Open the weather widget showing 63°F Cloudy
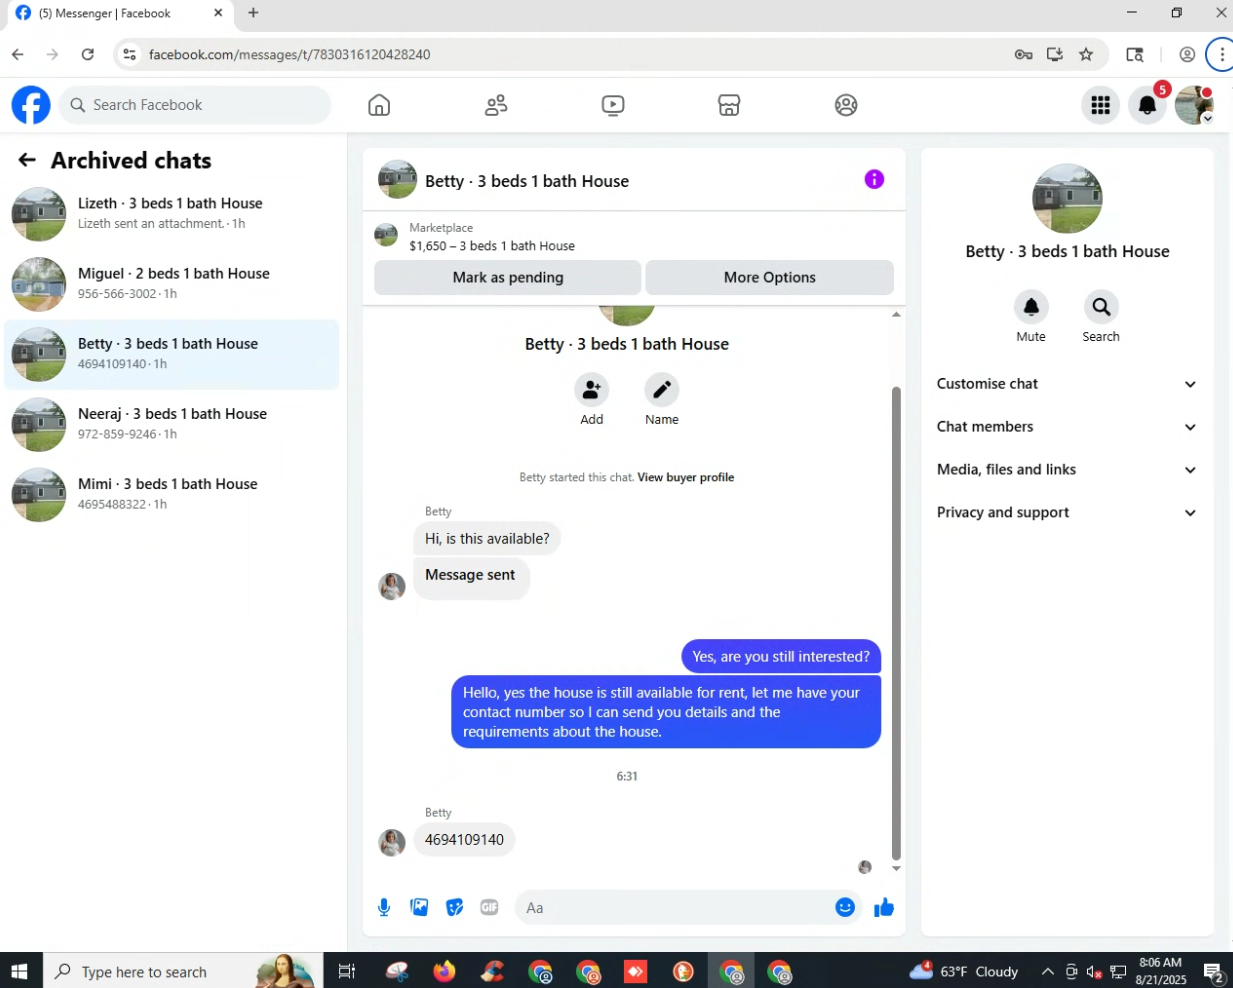Image resolution: width=1233 pixels, height=988 pixels. pyautogui.click(x=964, y=971)
